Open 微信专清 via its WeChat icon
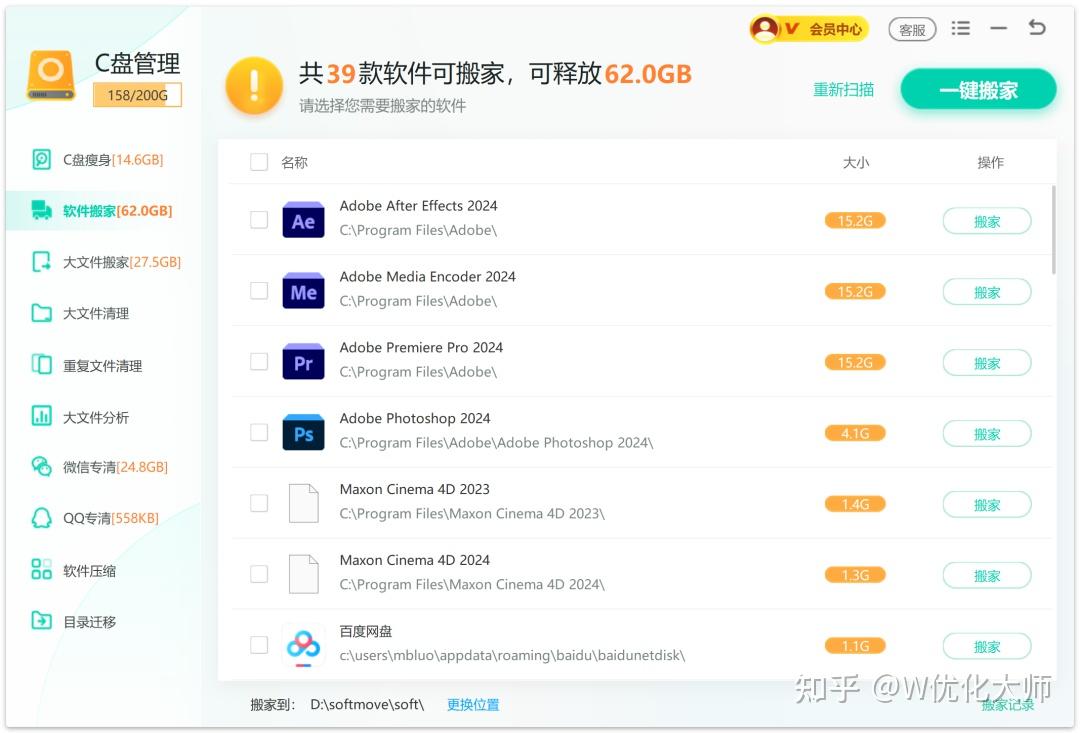Image resolution: width=1080 pixels, height=733 pixels. click(41, 466)
